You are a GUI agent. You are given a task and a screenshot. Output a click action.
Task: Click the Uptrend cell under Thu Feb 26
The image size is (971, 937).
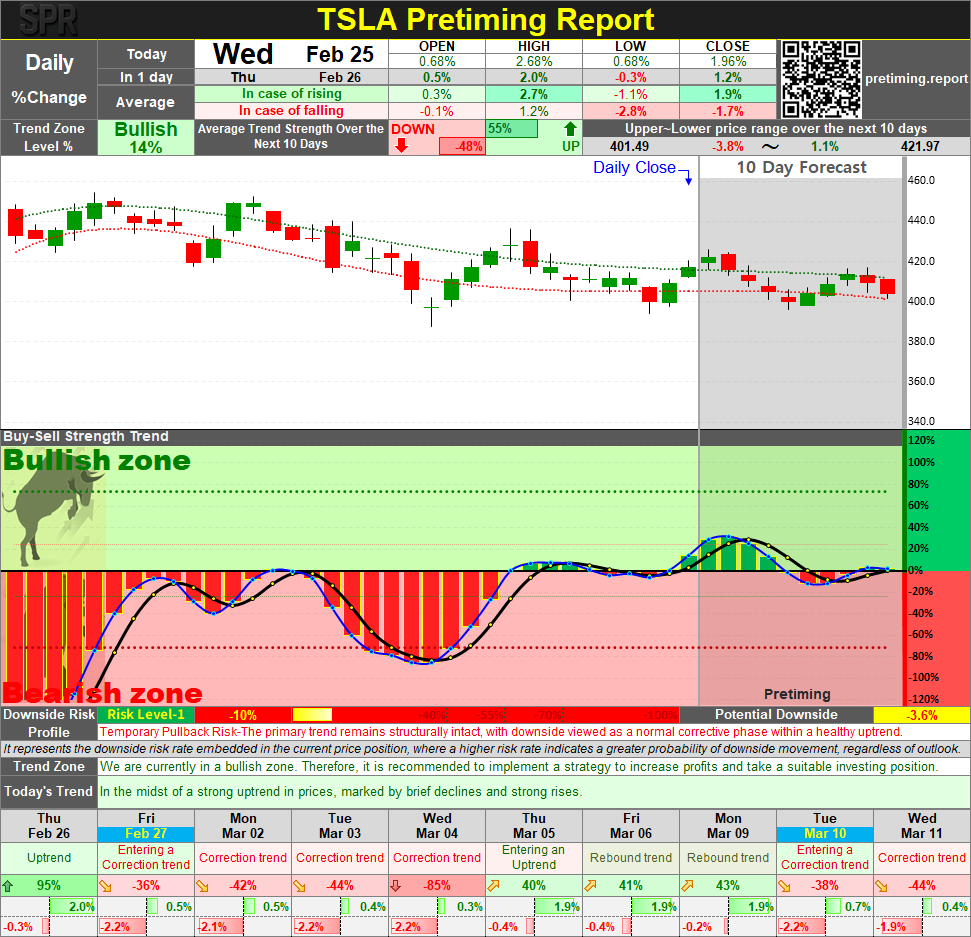tap(49, 858)
